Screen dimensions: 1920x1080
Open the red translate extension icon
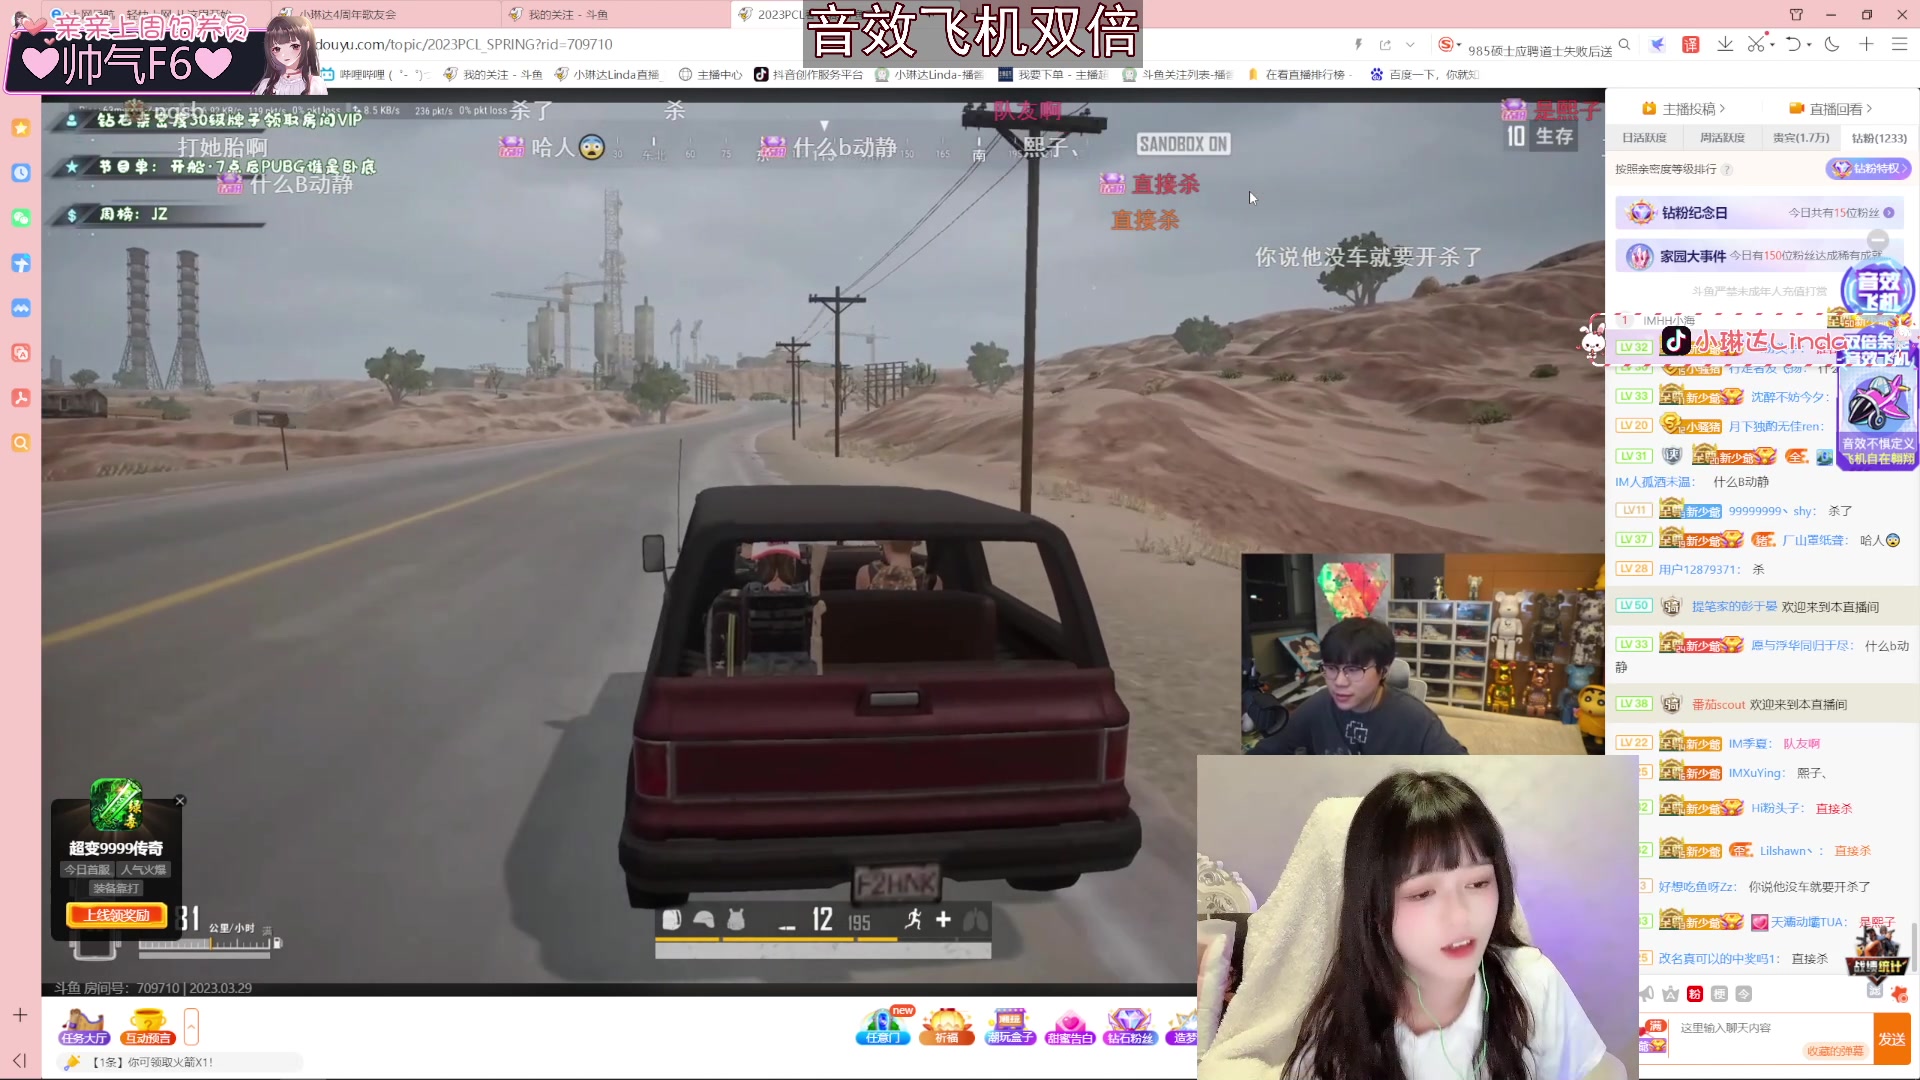click(1691, 45)
